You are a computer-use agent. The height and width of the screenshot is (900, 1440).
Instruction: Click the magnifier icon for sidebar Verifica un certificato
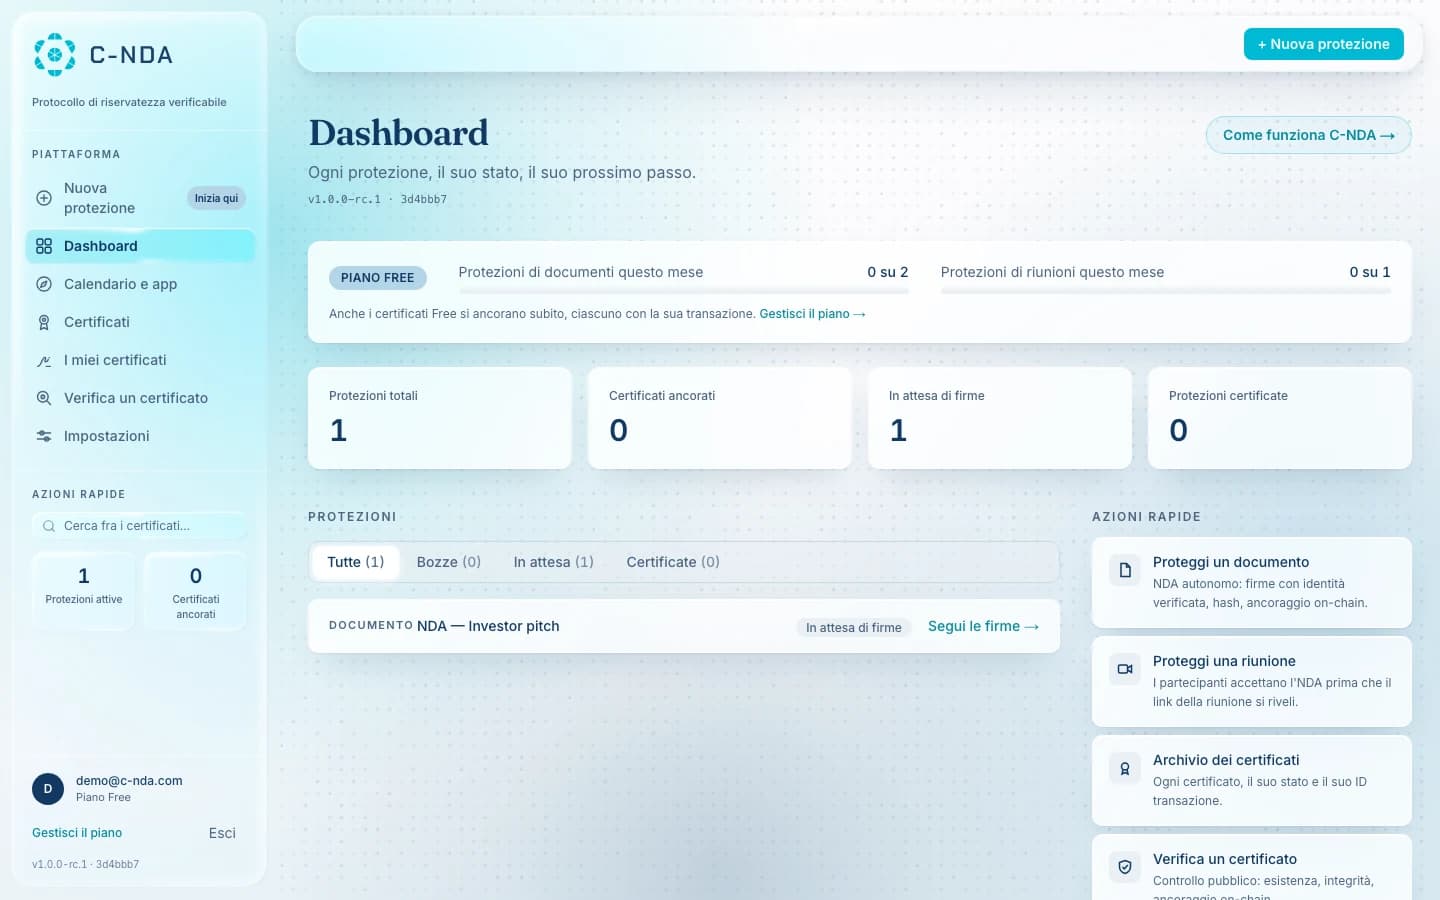coord(44,398)
